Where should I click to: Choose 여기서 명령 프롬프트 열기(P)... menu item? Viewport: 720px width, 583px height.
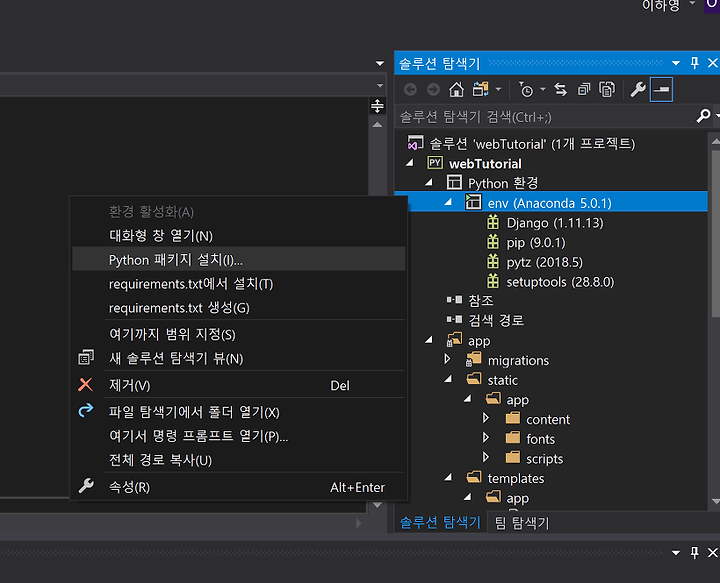pos(239,436)
